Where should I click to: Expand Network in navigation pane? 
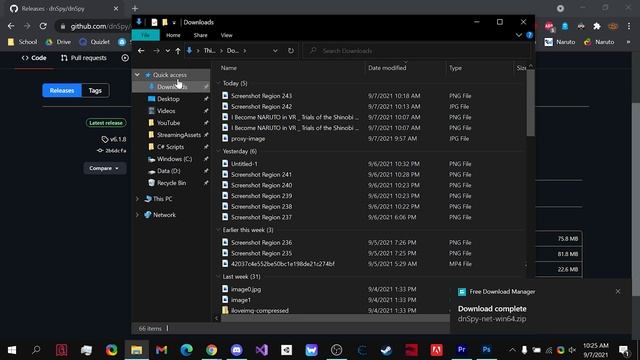click(x=137, y=215)
